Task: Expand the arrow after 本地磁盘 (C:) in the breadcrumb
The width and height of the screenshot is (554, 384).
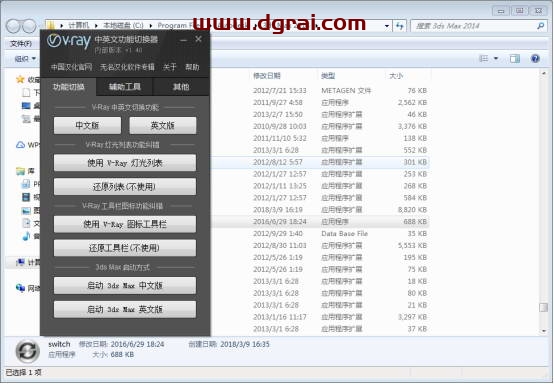Action: pyautogui.click(x=151, y=26)
